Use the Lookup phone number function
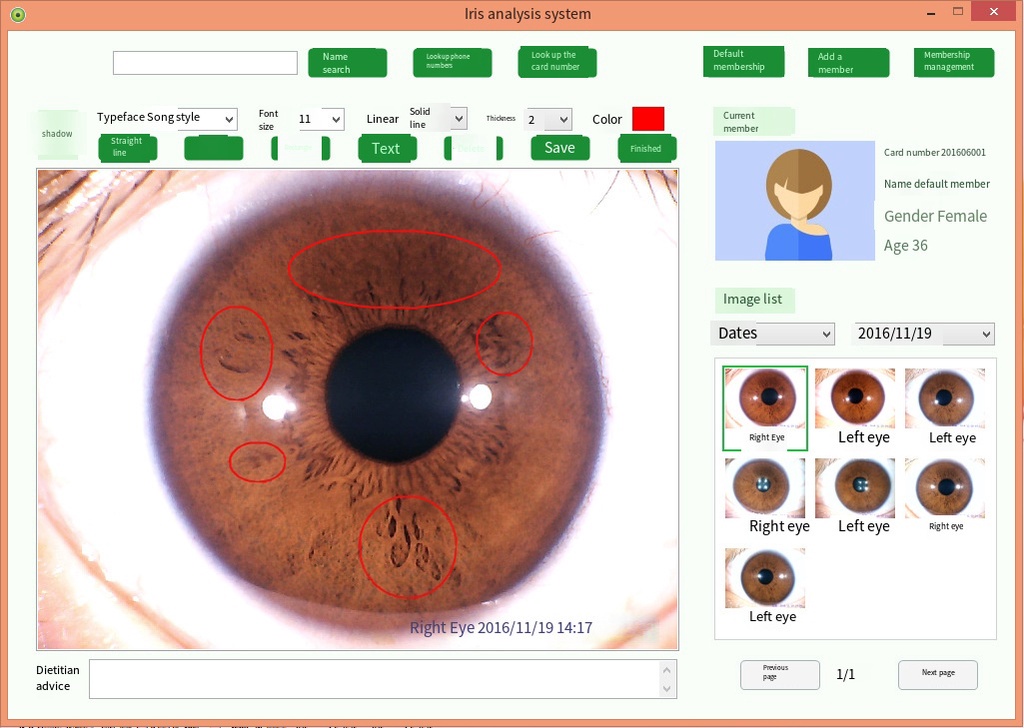 (452, 62)
